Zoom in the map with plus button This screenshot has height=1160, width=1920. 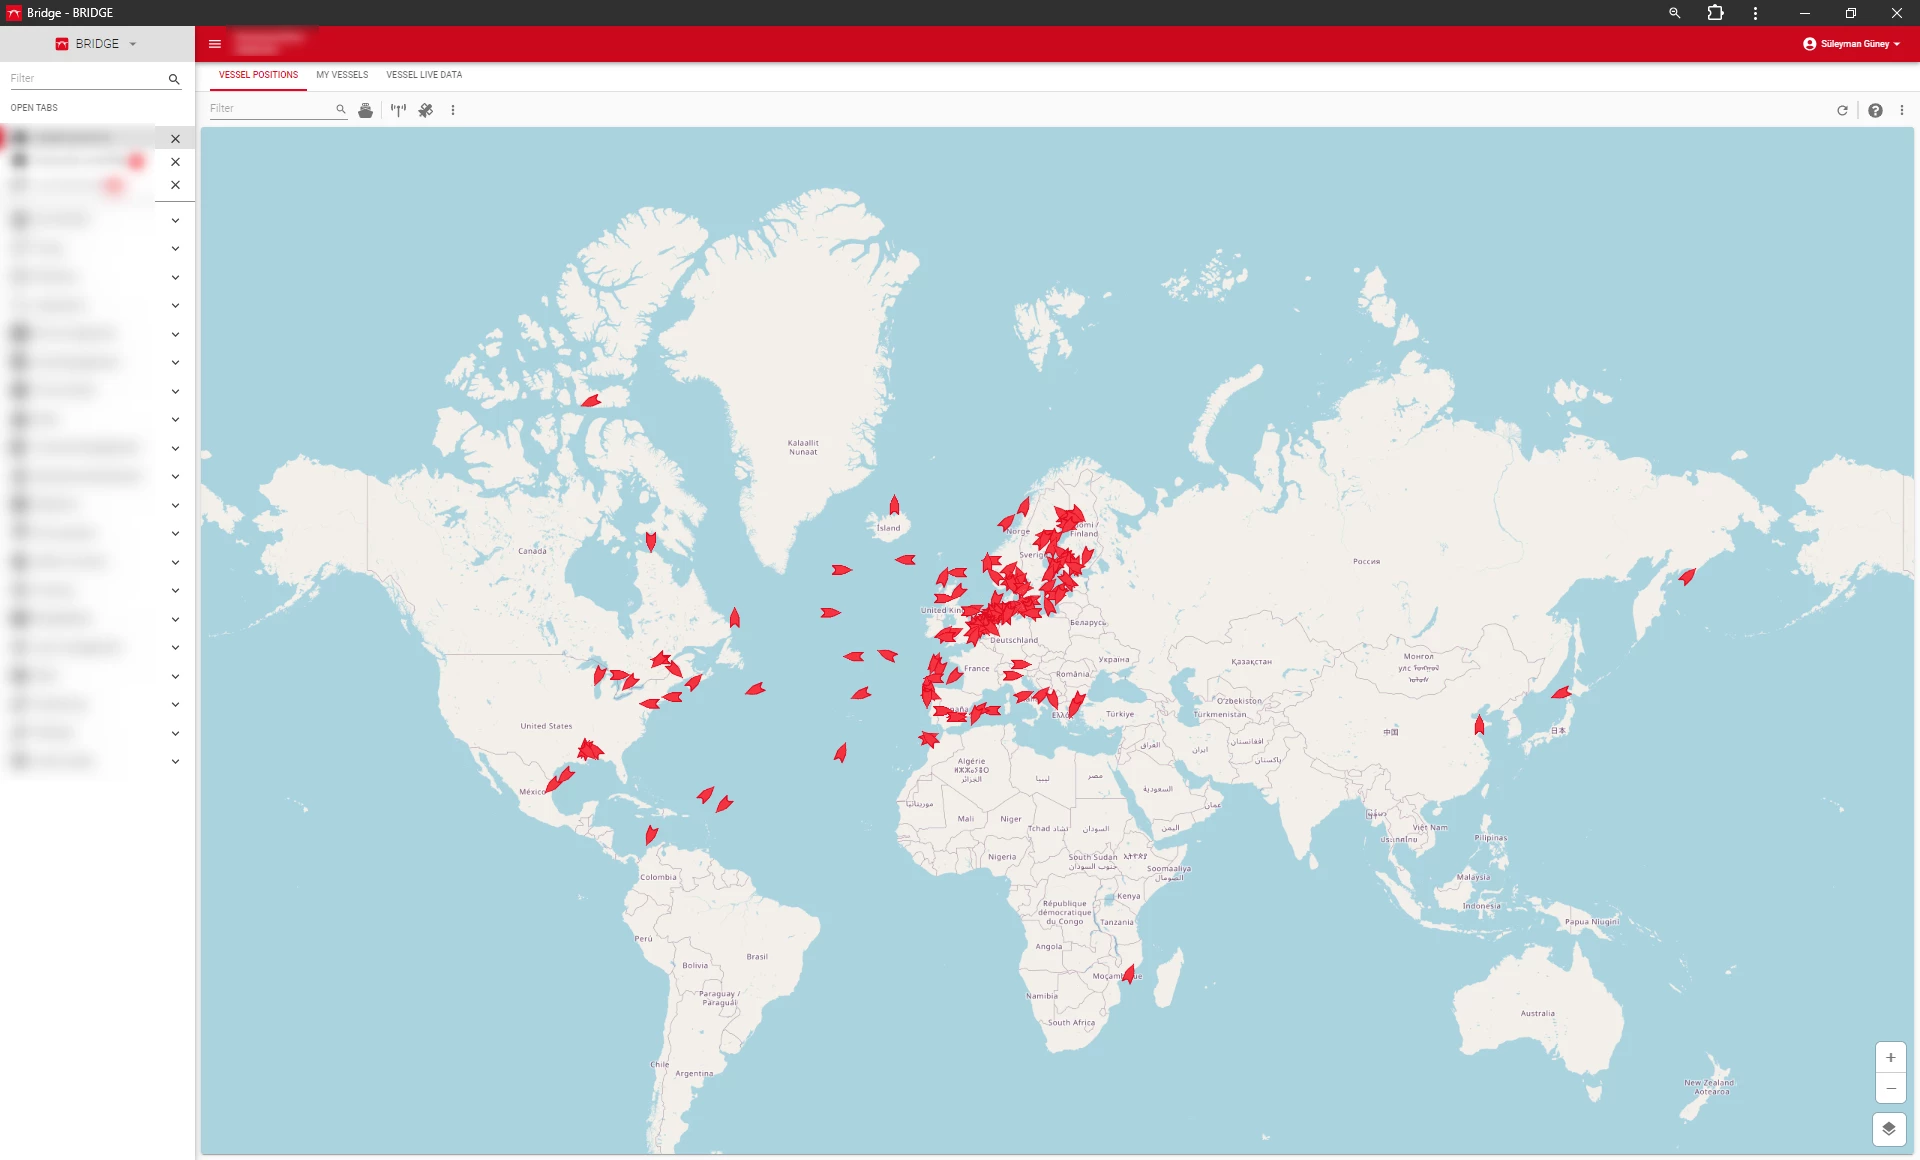(1890, 1057)
